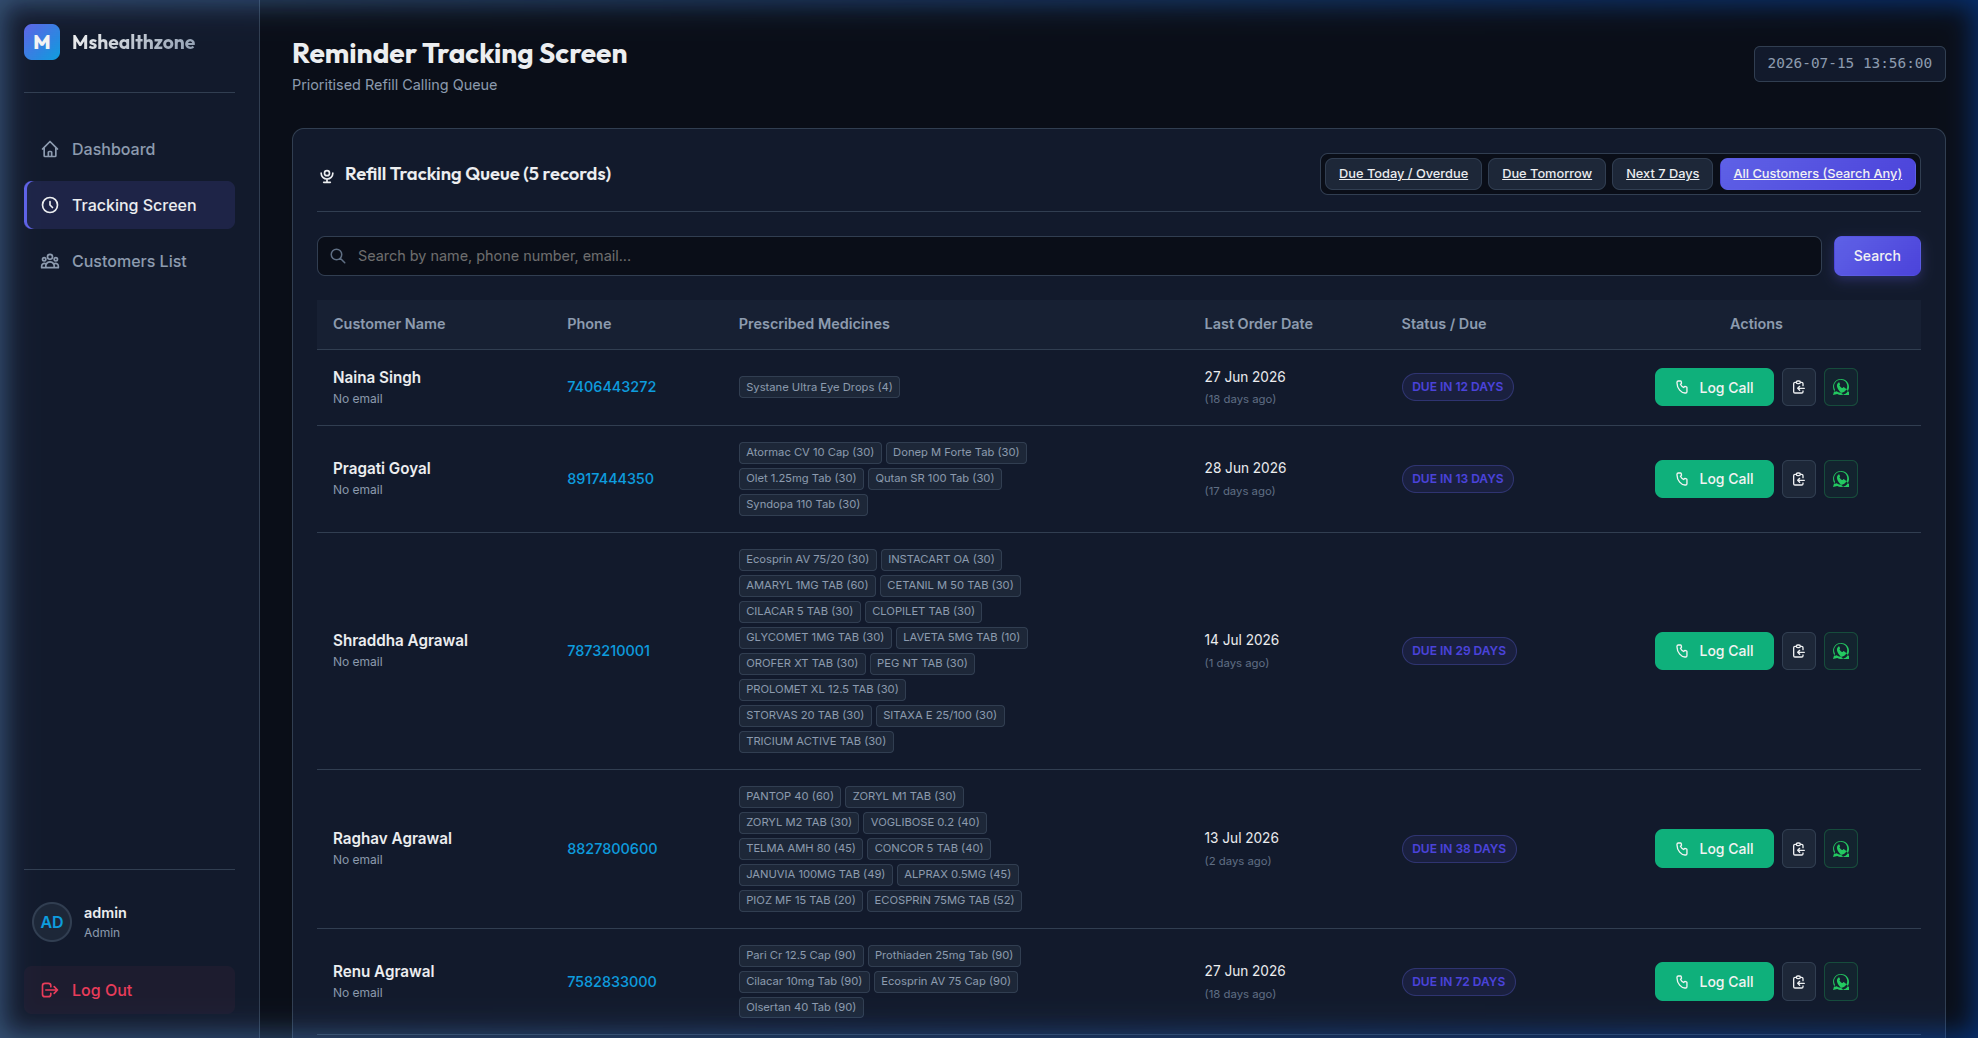Viewport: 1978px width, 1038px height.
Task: Open Dashboard from the sidebar
Action: point(129,149)
